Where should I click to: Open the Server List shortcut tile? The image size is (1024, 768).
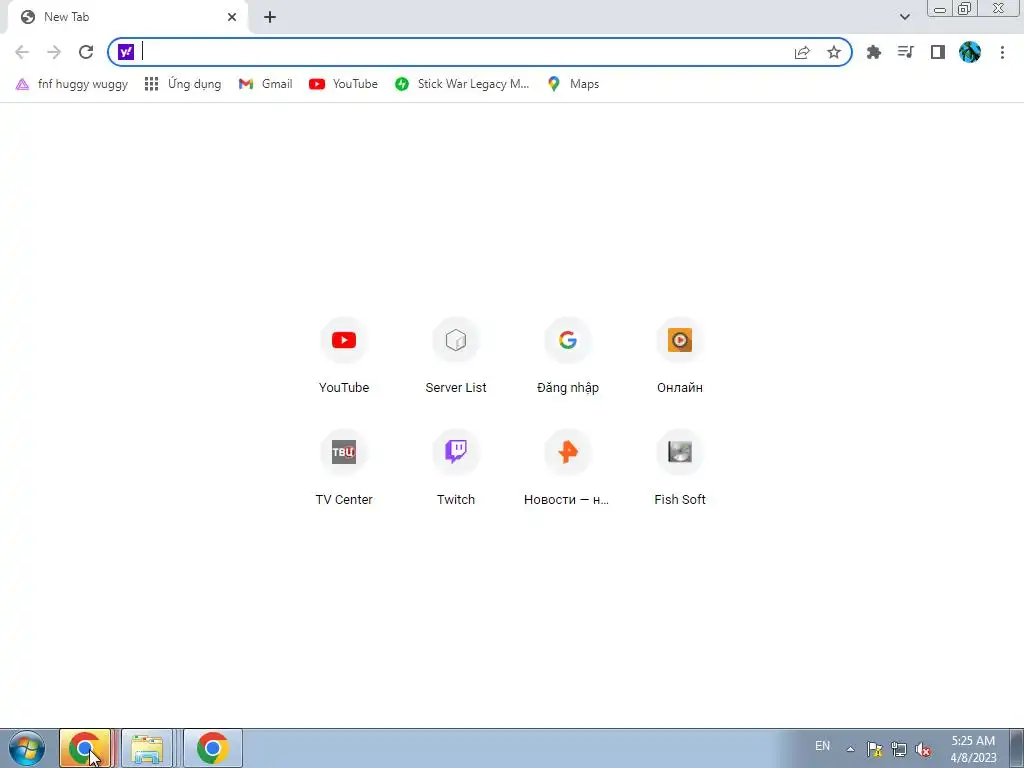coord(456,355)
